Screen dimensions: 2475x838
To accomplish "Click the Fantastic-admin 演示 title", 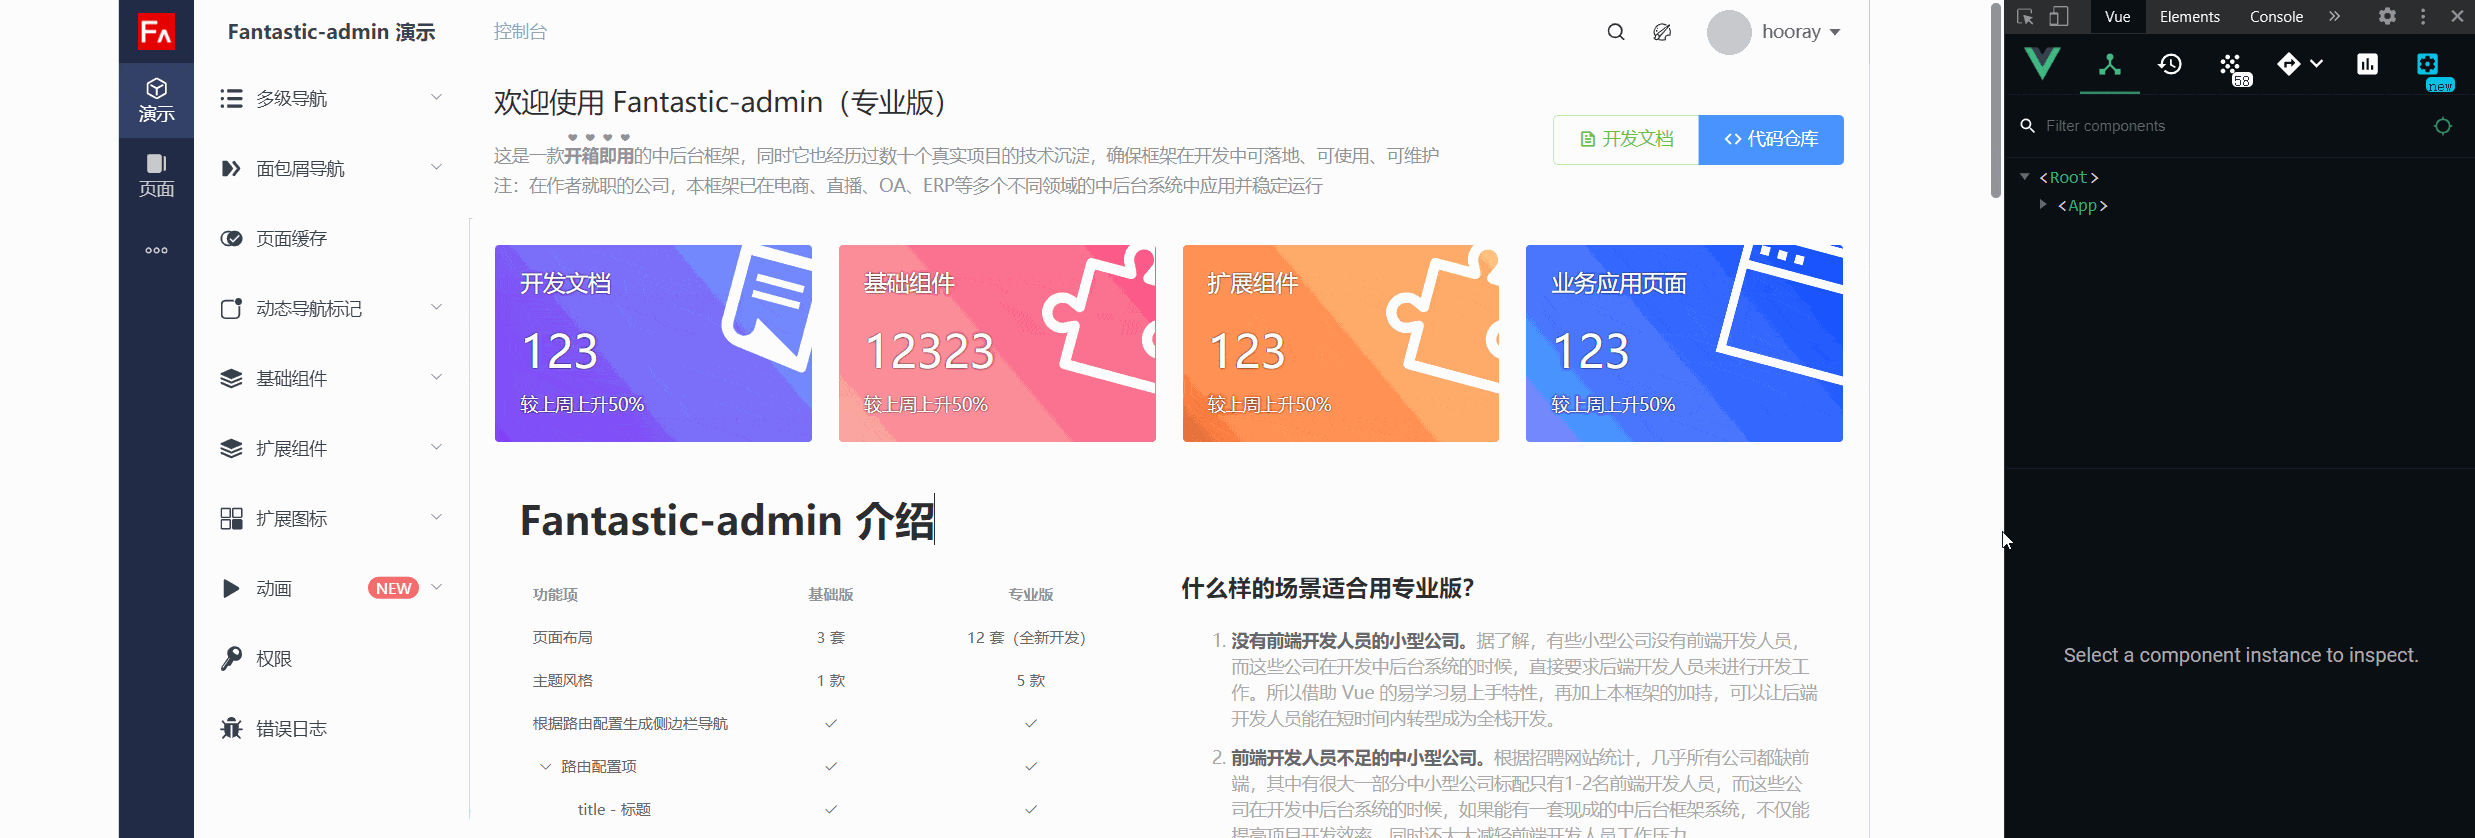I will [x=331, y=32].
